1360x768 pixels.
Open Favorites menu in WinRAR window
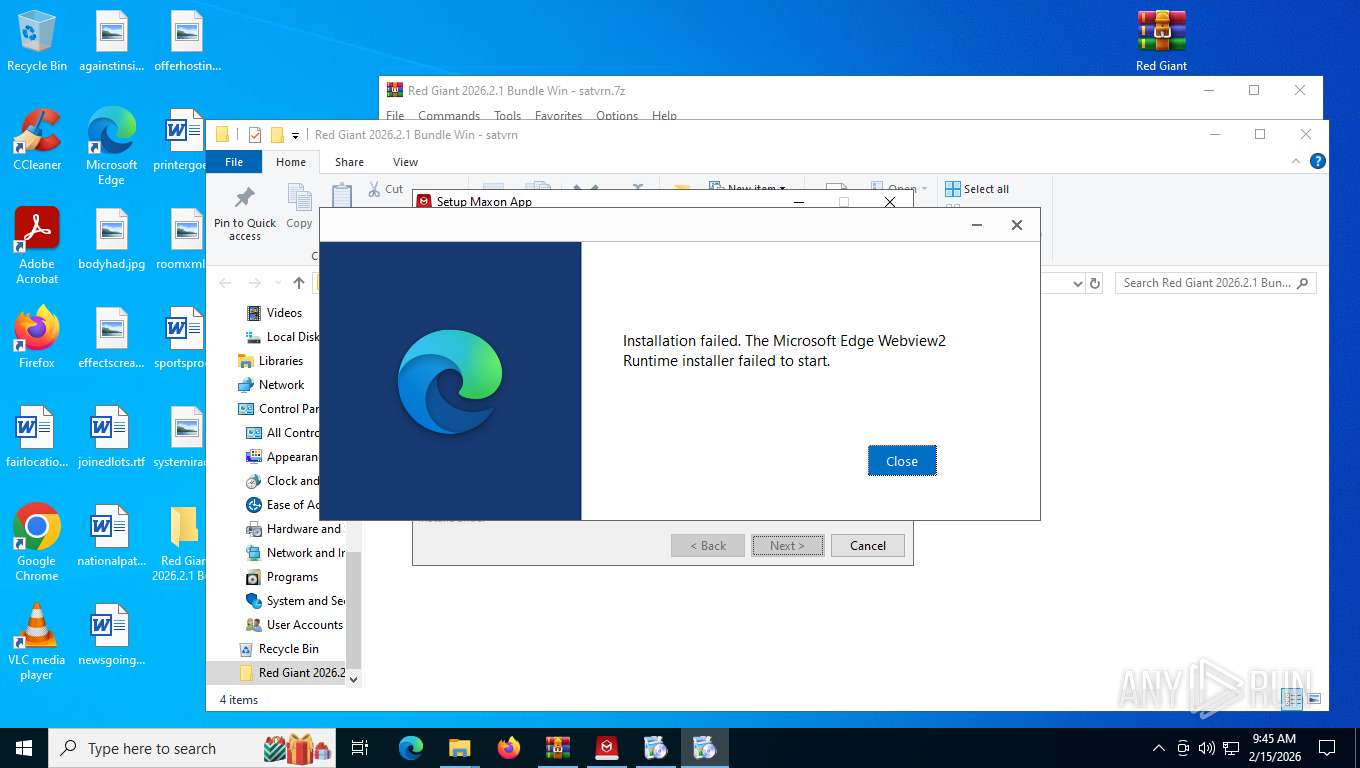click(x=558, y=116)
